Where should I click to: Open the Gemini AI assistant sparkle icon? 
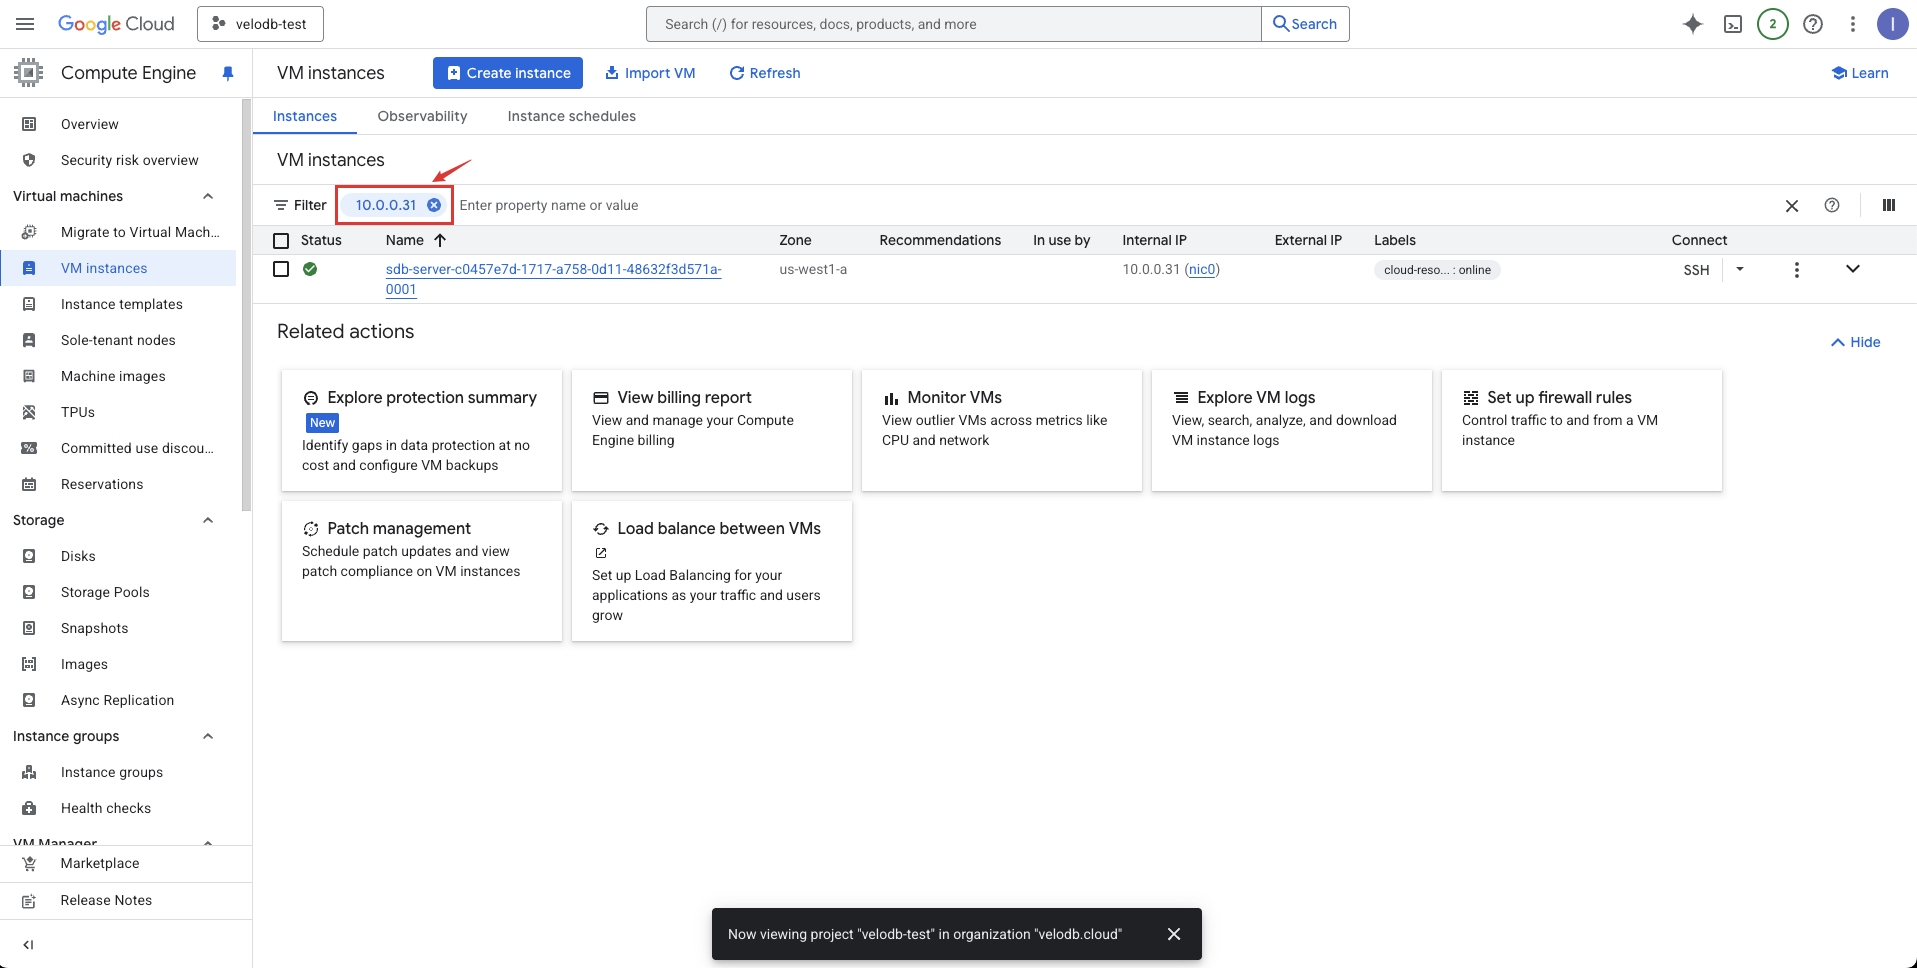click(x=1692, y=24)
